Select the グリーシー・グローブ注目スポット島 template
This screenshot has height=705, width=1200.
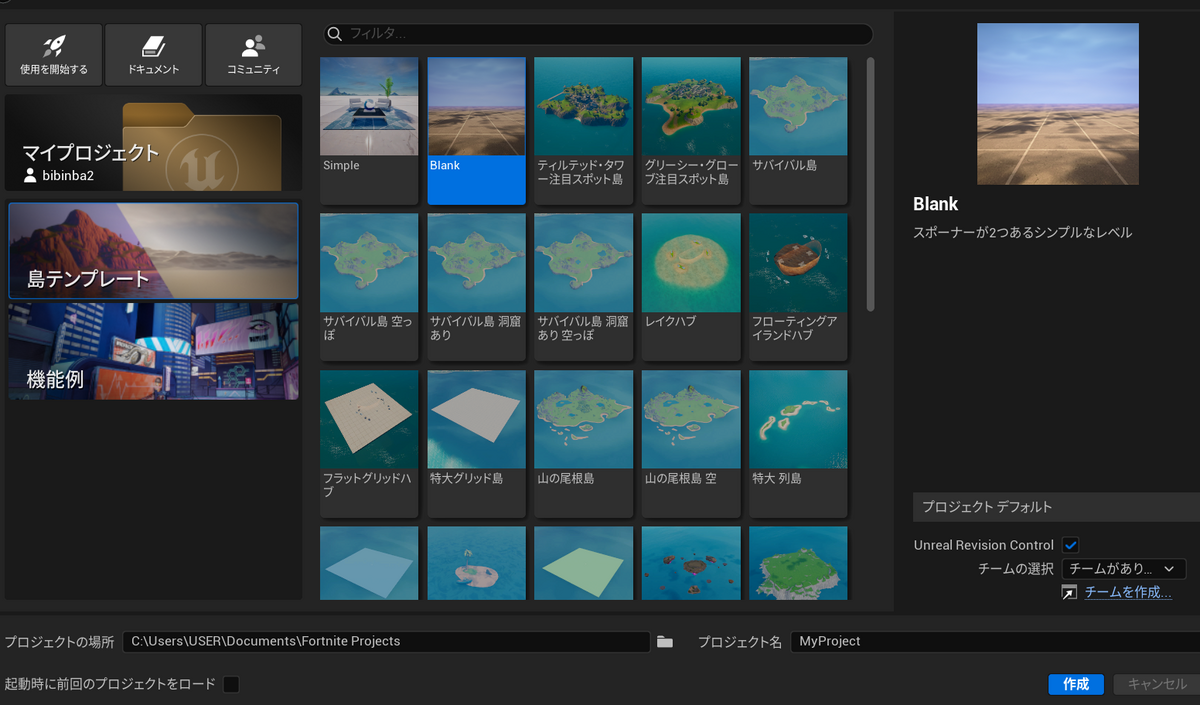click(x=691, y=131)
